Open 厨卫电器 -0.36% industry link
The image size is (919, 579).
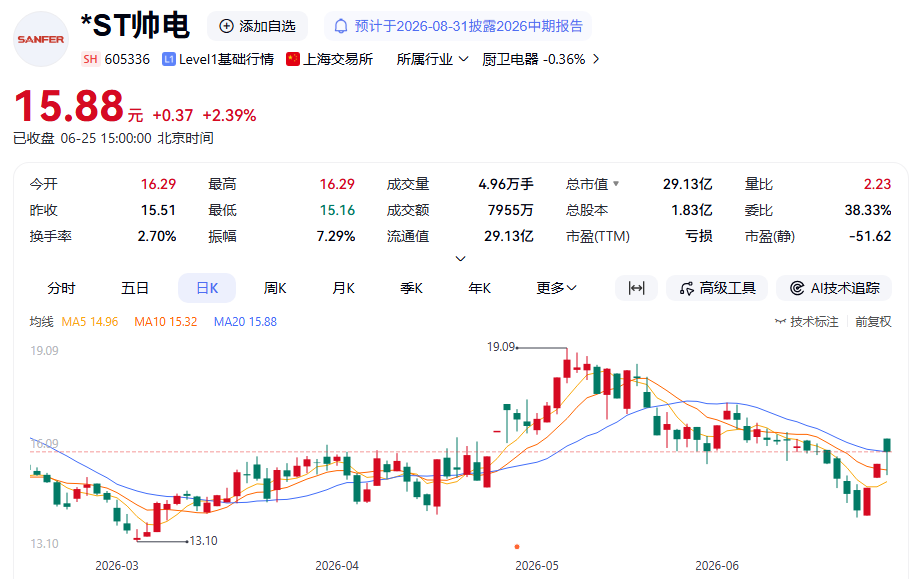coord(533,59)
